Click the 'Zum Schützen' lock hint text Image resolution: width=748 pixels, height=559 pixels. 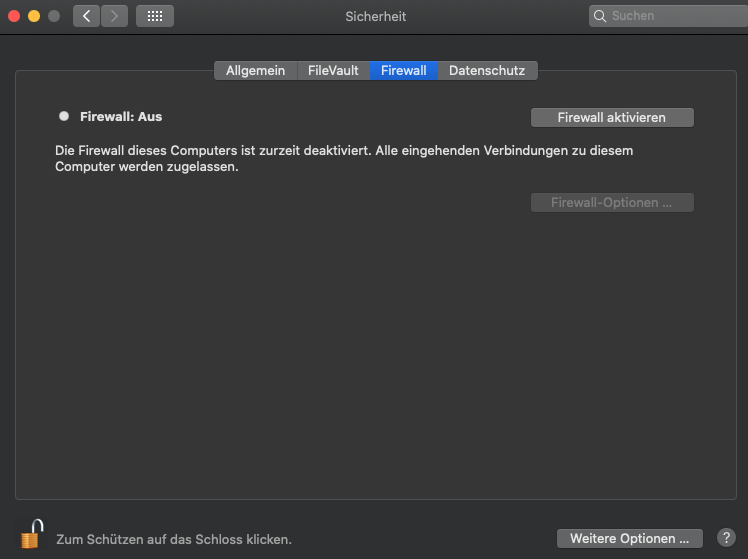pos(174,539)
